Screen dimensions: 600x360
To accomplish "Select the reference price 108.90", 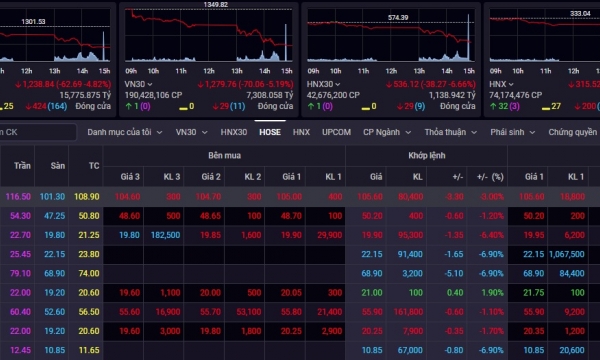I will coord(87,197).
